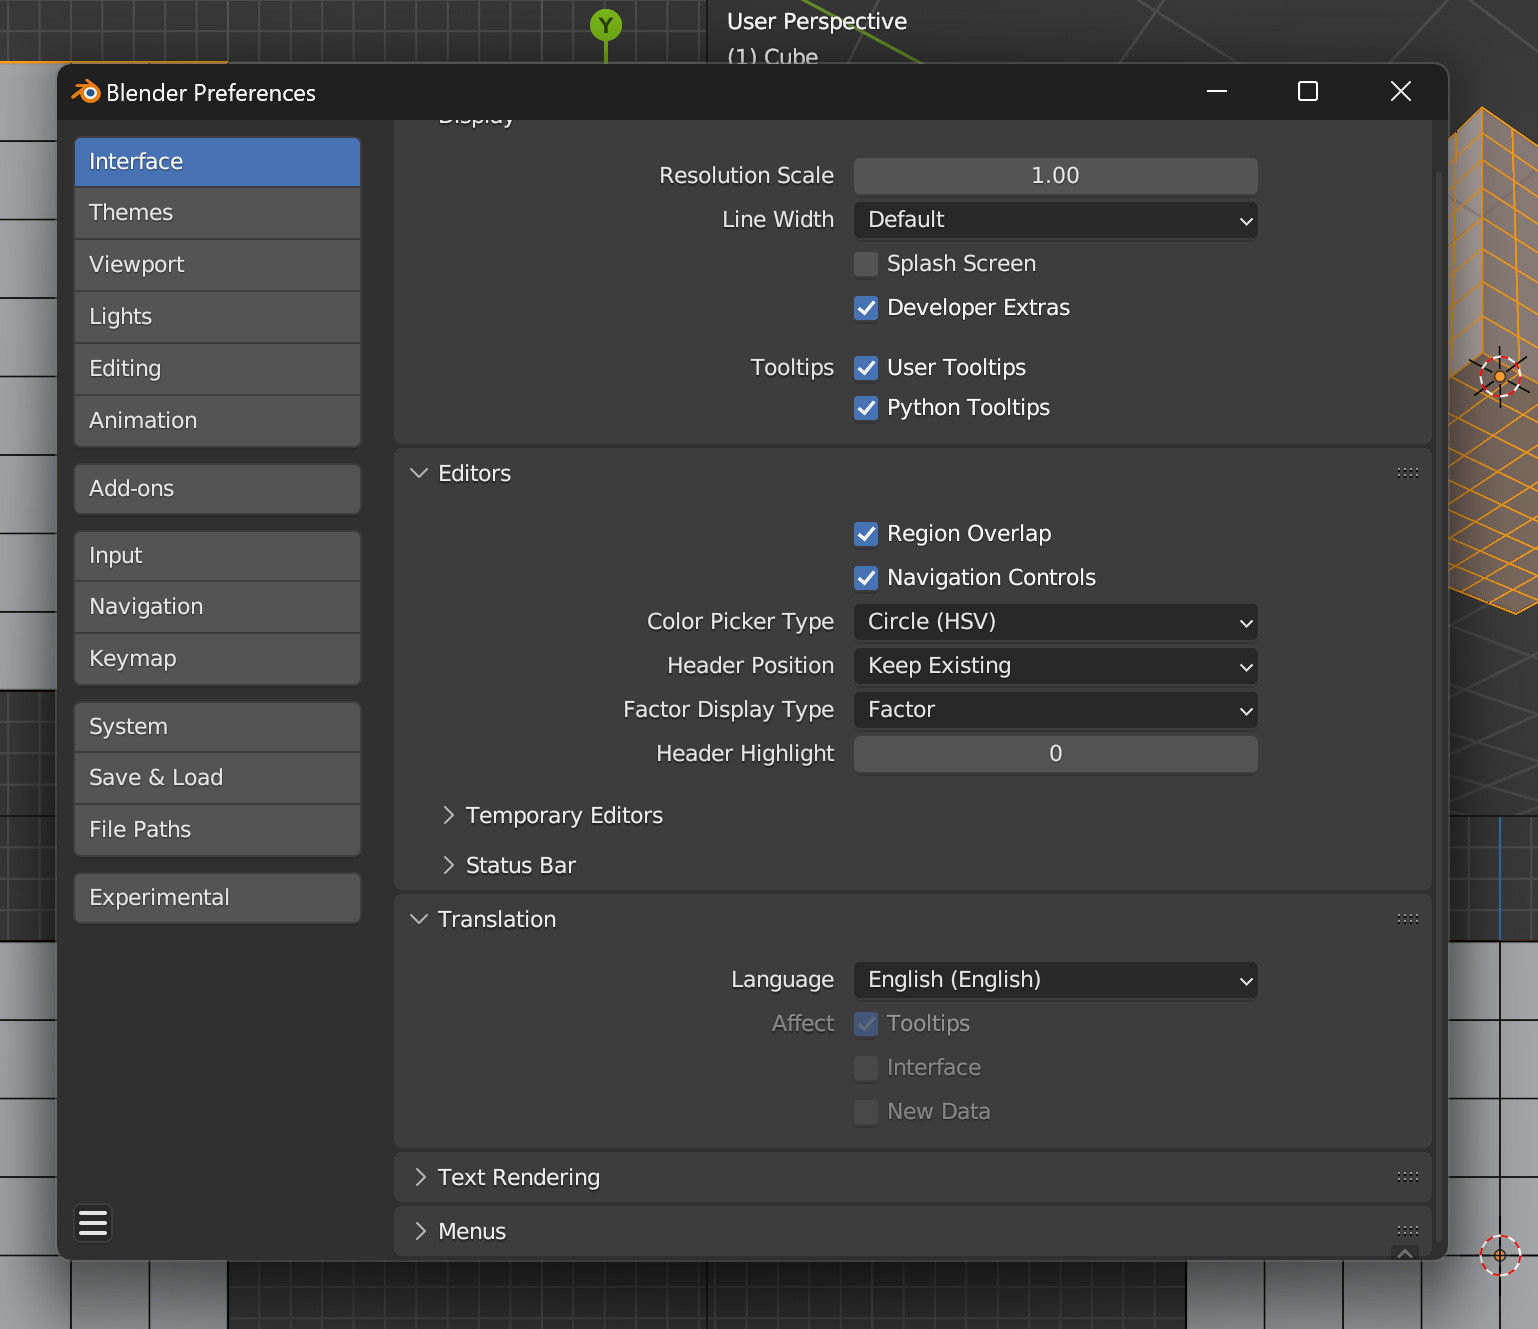Open Navigation preferences
Viewport: 1538px width, 1329px height.
tap(217, 607)
